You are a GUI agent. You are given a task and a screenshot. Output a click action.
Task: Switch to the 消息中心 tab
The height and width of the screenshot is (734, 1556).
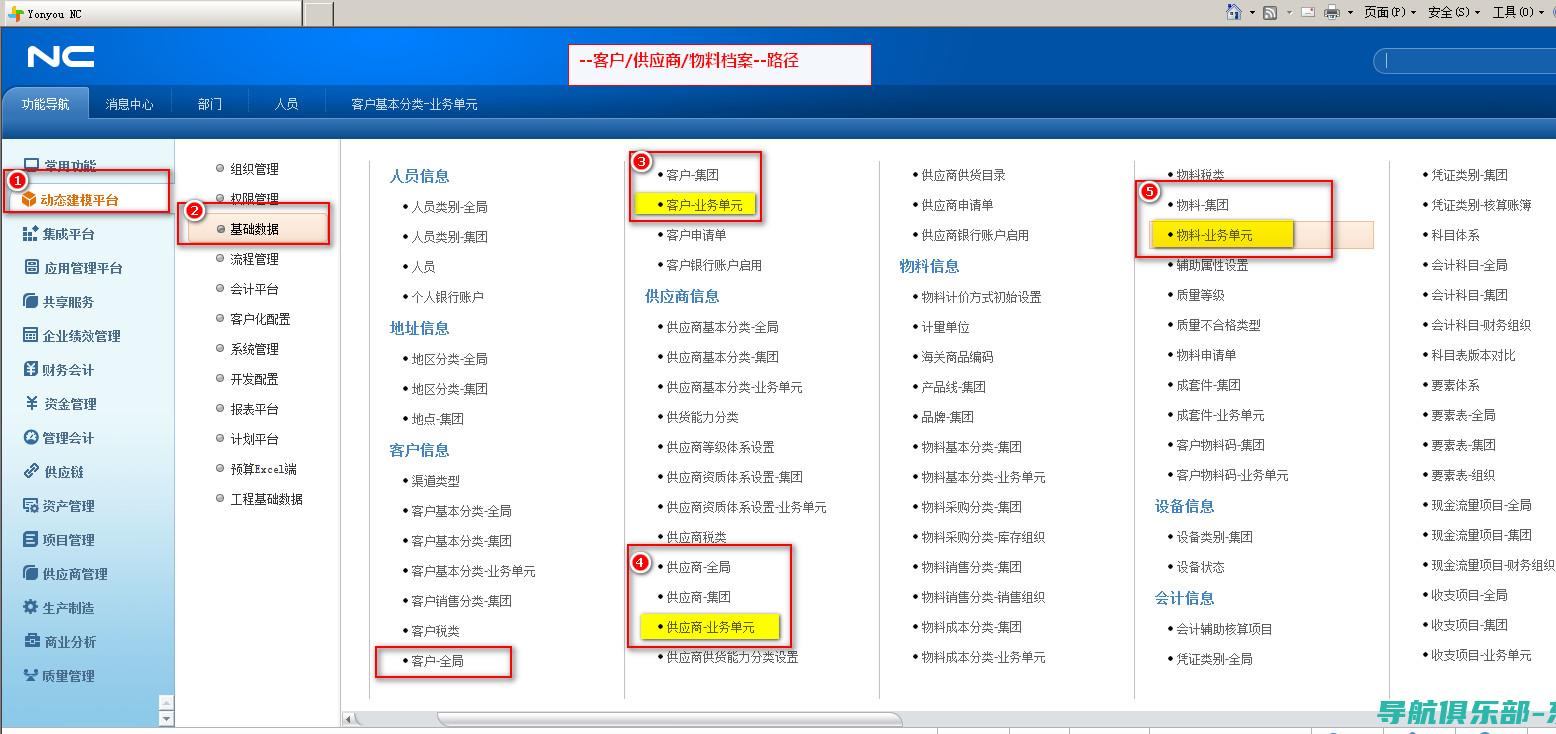pyautogui.click(x=130, y=104)
